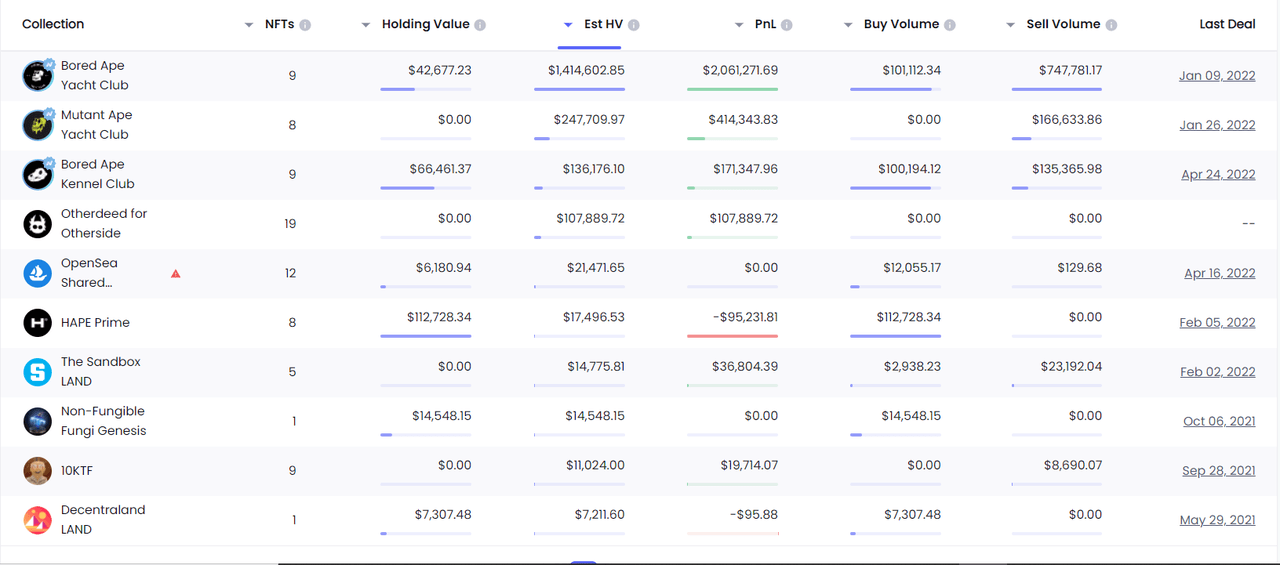Sort by Holding Value using its arrow
1280x565 pixels.
point(366,25)
